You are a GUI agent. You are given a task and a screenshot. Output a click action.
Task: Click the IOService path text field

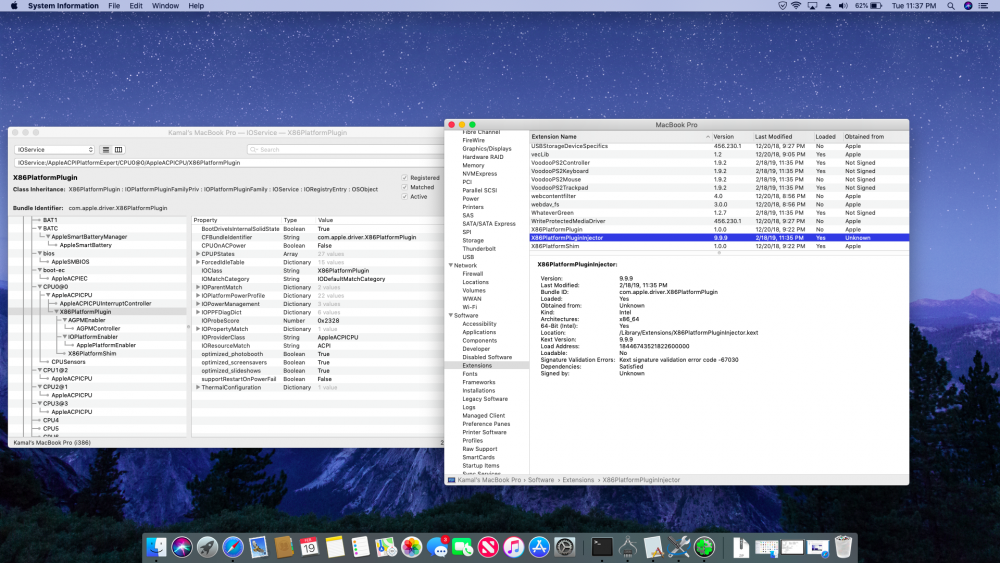point(228,163)
